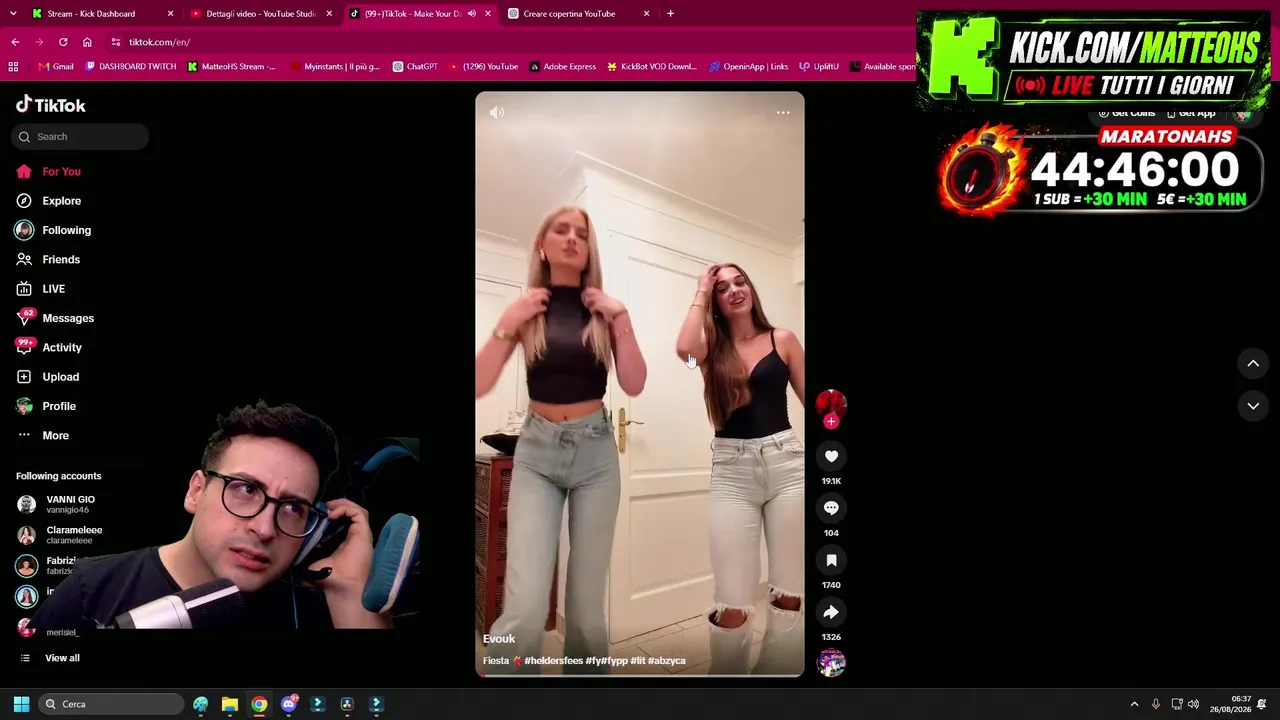Select the TikTok browser tab
1280x720 pixels.
(420, 14)
